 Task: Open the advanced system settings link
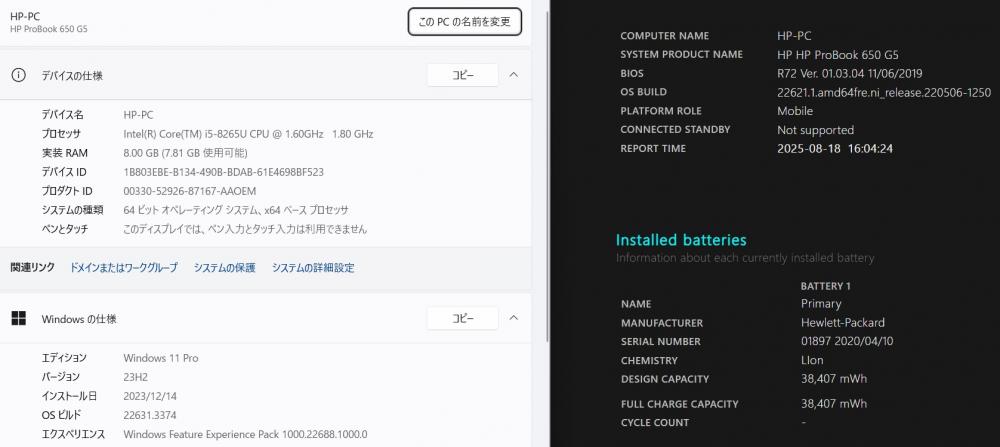click(313, 268)
